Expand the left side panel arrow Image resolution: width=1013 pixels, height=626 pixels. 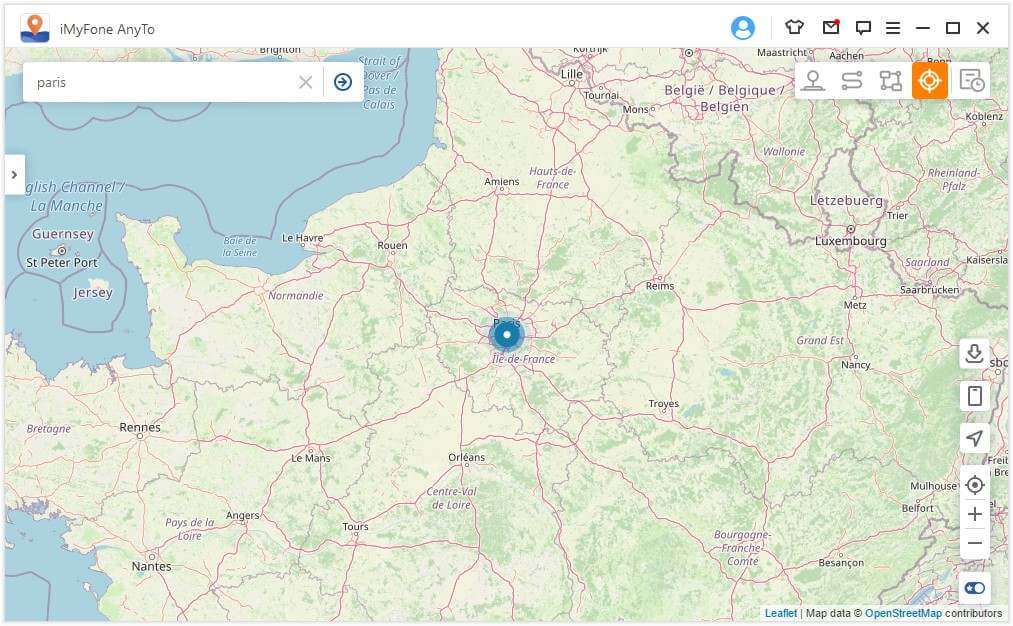pos(14,174)
